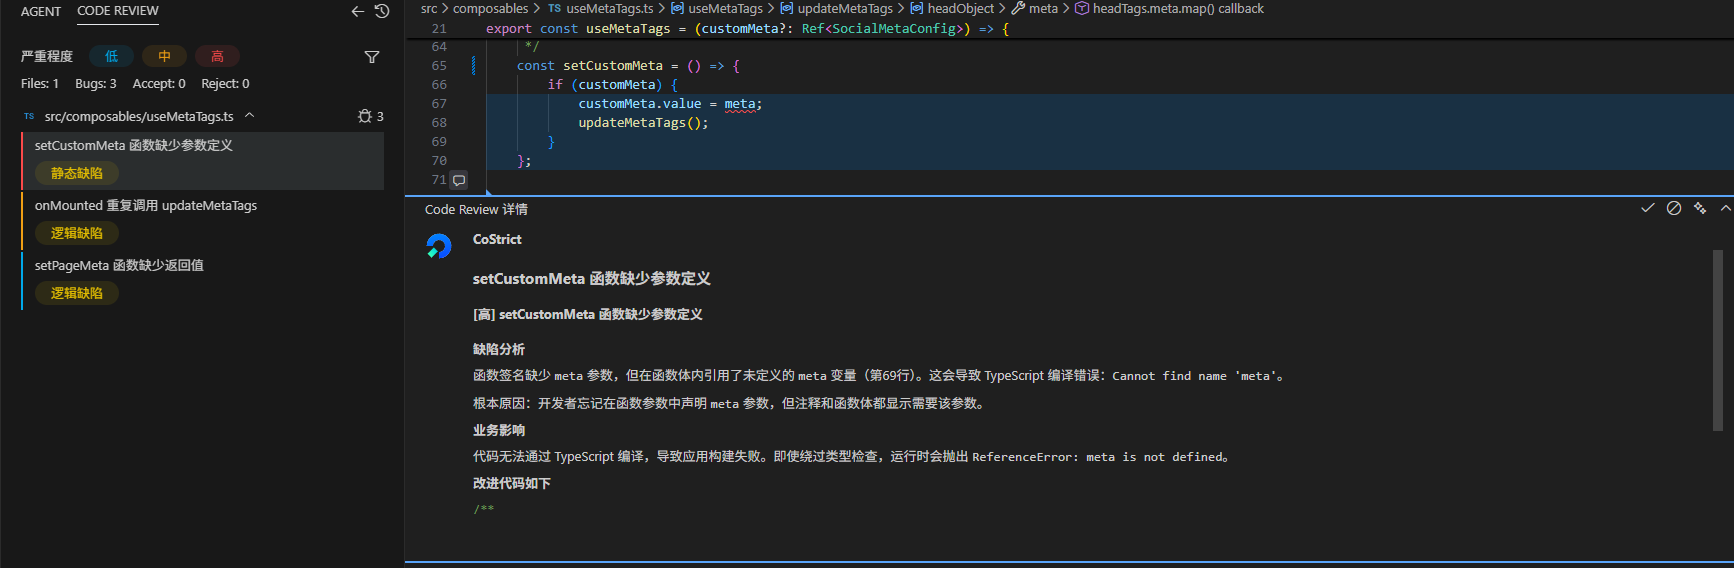Open the issue filter funnel

click(x=372, y=57)
